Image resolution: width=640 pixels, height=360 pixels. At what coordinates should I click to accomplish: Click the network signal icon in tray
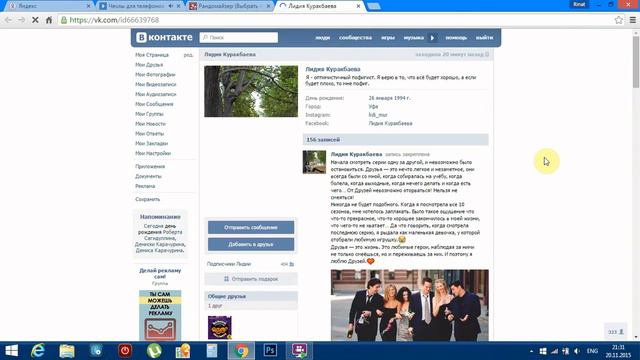click(x=554, y=351)
